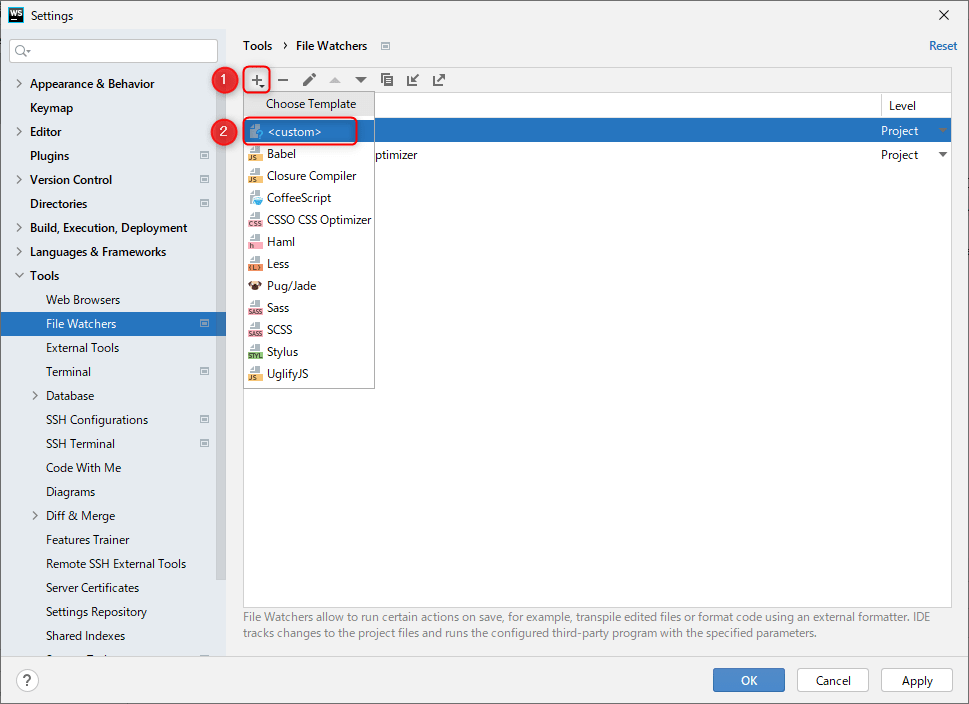969x704 pixels.
Task: Click the WebStorm logo in title bar
Action: tap(16, 15)
